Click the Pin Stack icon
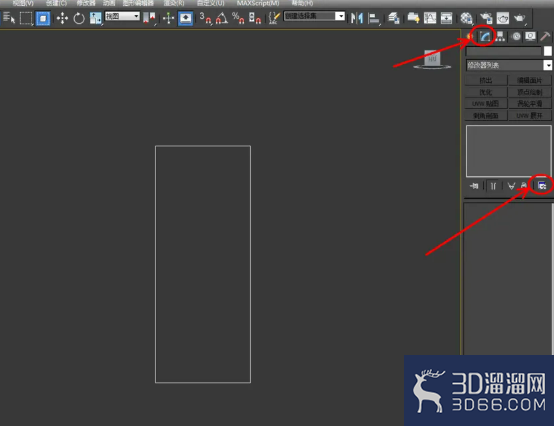The height and width of the screenshot is (426, 554). click(475, 186)
